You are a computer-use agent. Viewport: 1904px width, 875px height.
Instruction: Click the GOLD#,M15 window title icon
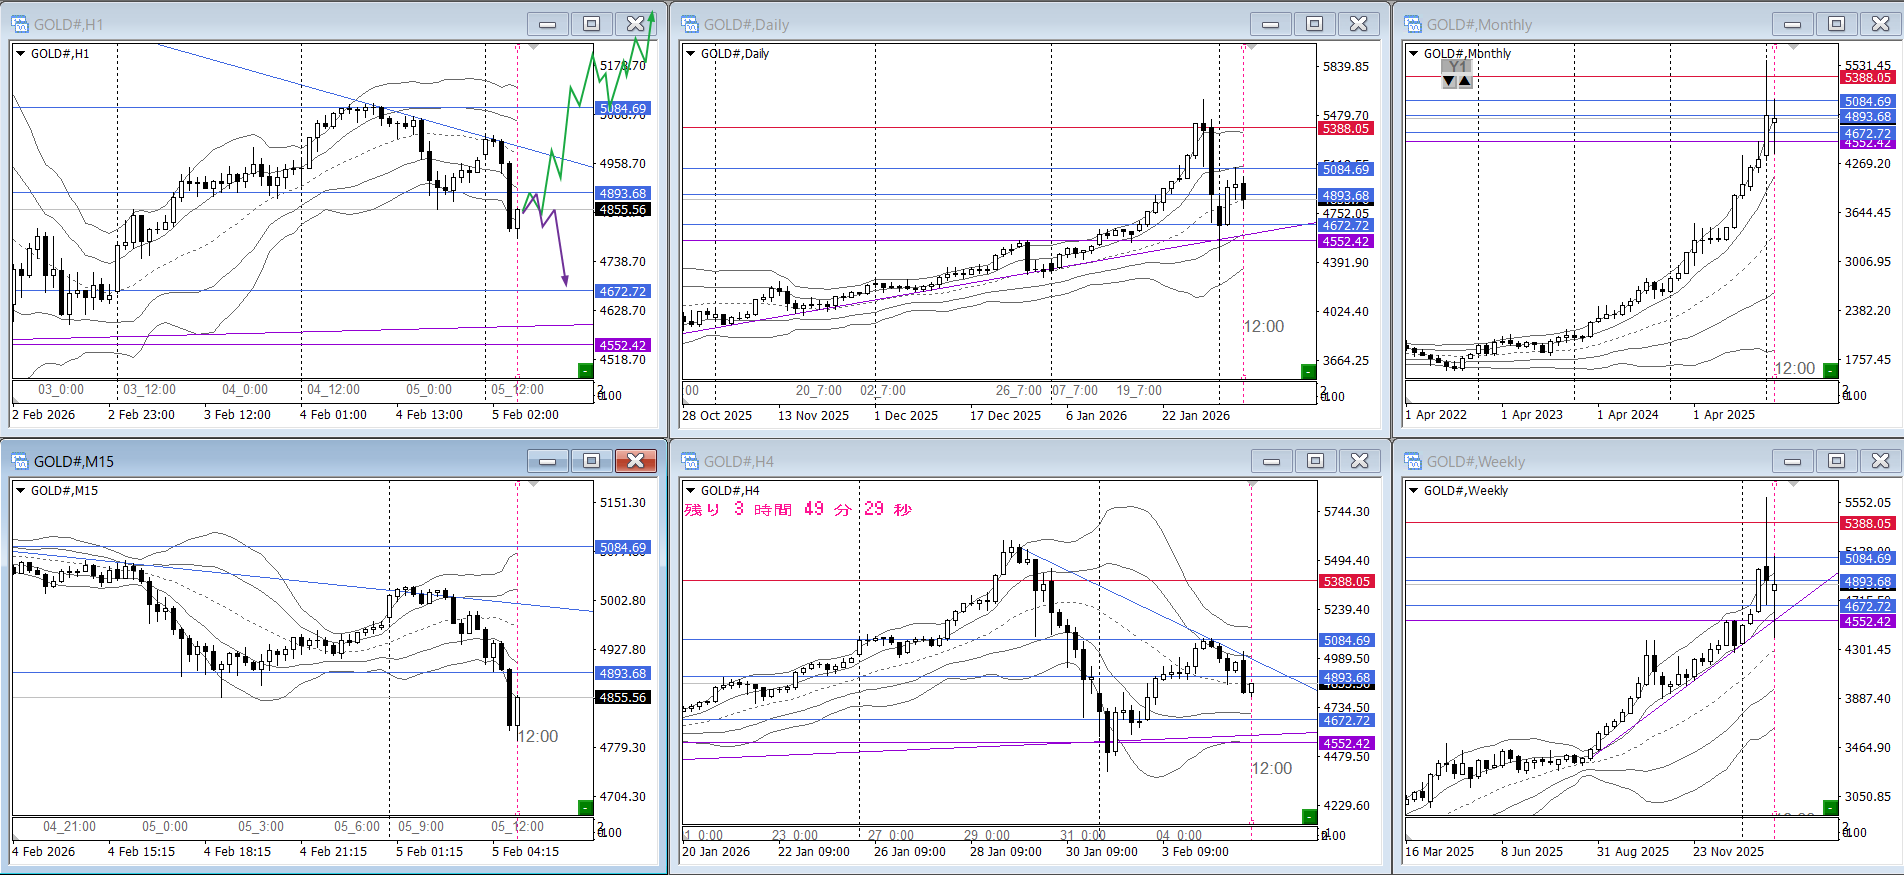coord(20,461)
